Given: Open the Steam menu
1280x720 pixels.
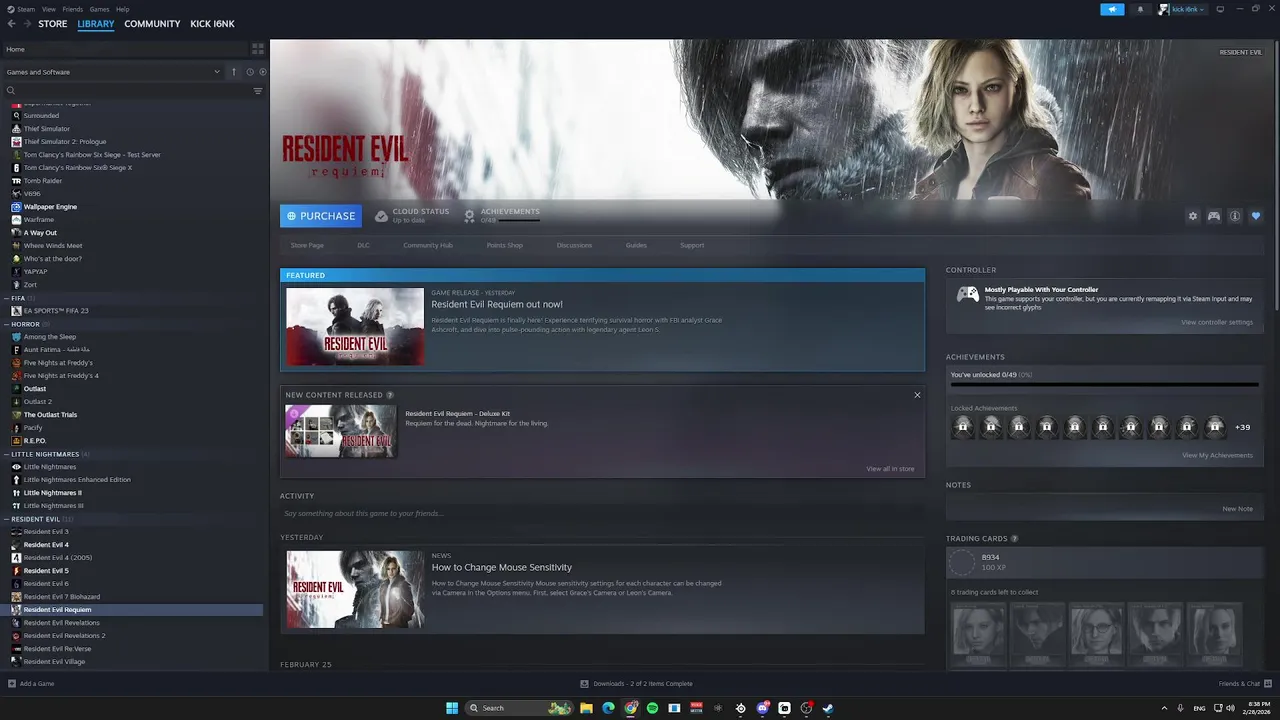Looking at the screenshot, I should coord(25,9).
